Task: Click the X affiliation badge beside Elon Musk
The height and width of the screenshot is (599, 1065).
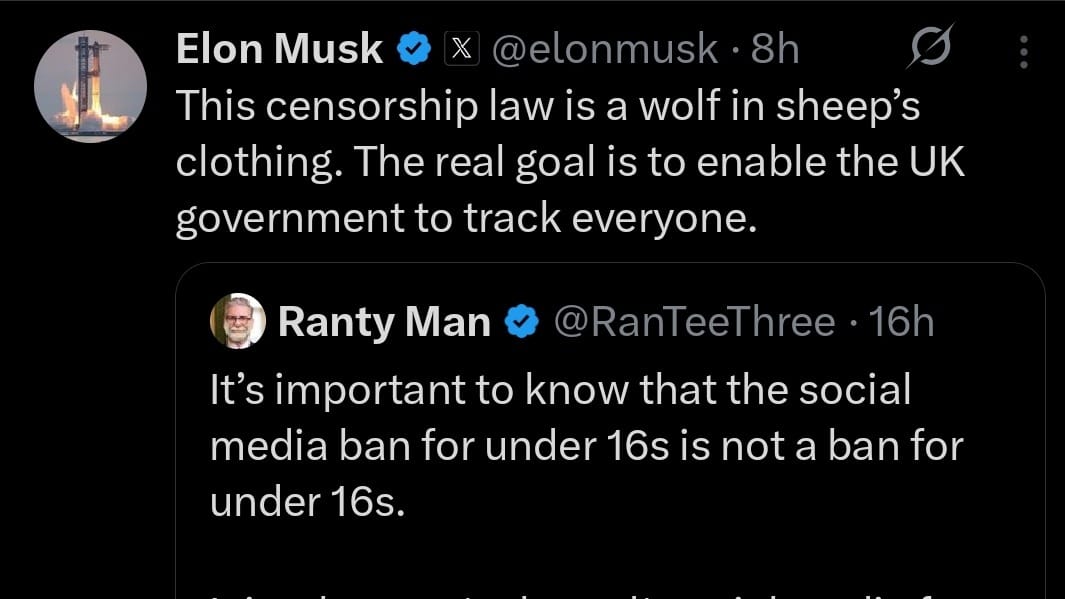Action: click(462, 49)
